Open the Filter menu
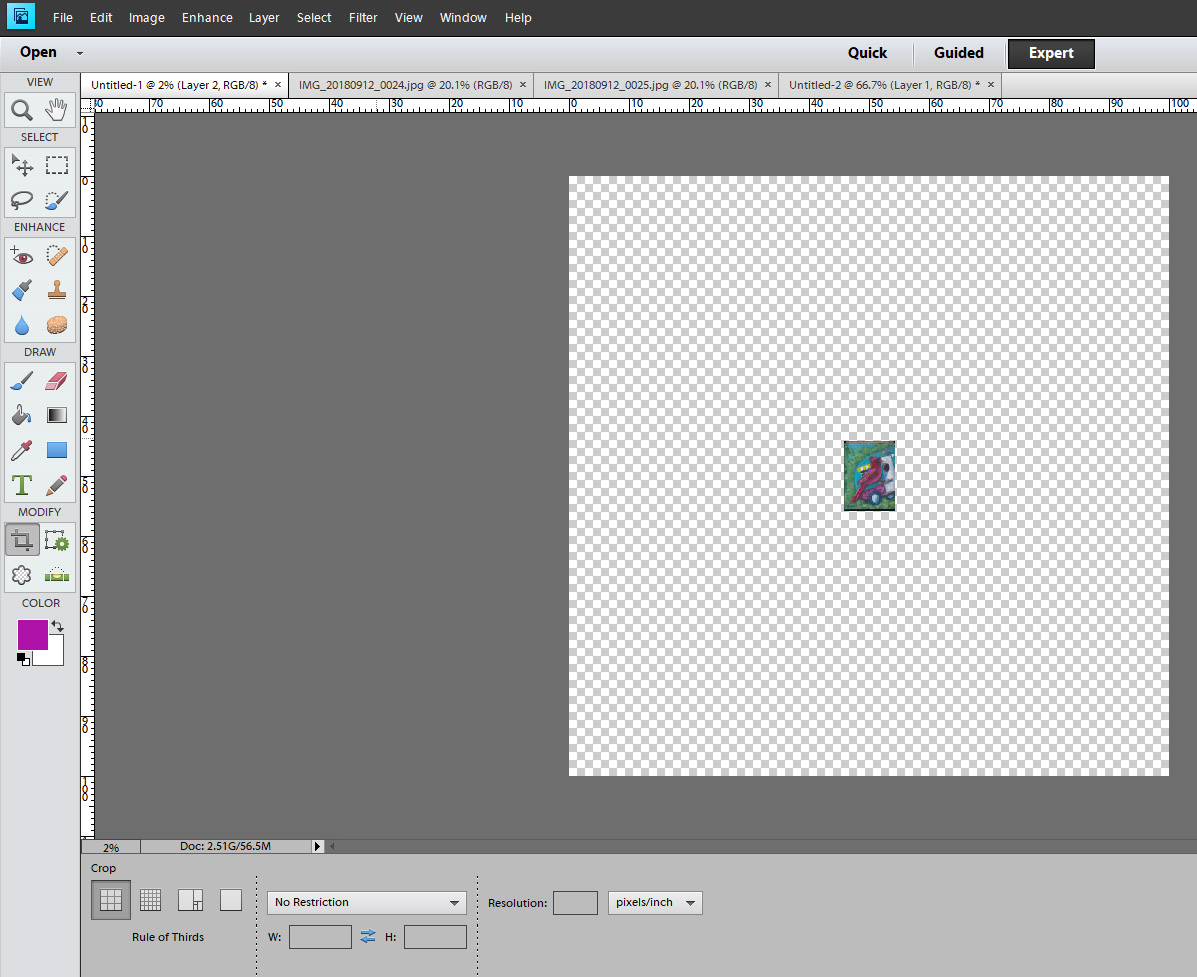This screenshot has height=977, width=1197. (x=363, y=18)
